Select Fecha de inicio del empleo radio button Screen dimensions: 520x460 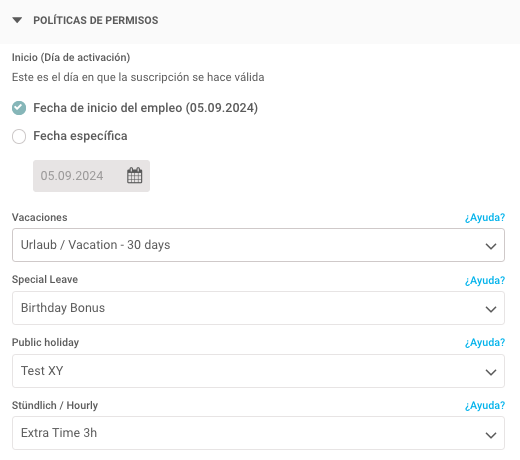coord(19,108)
